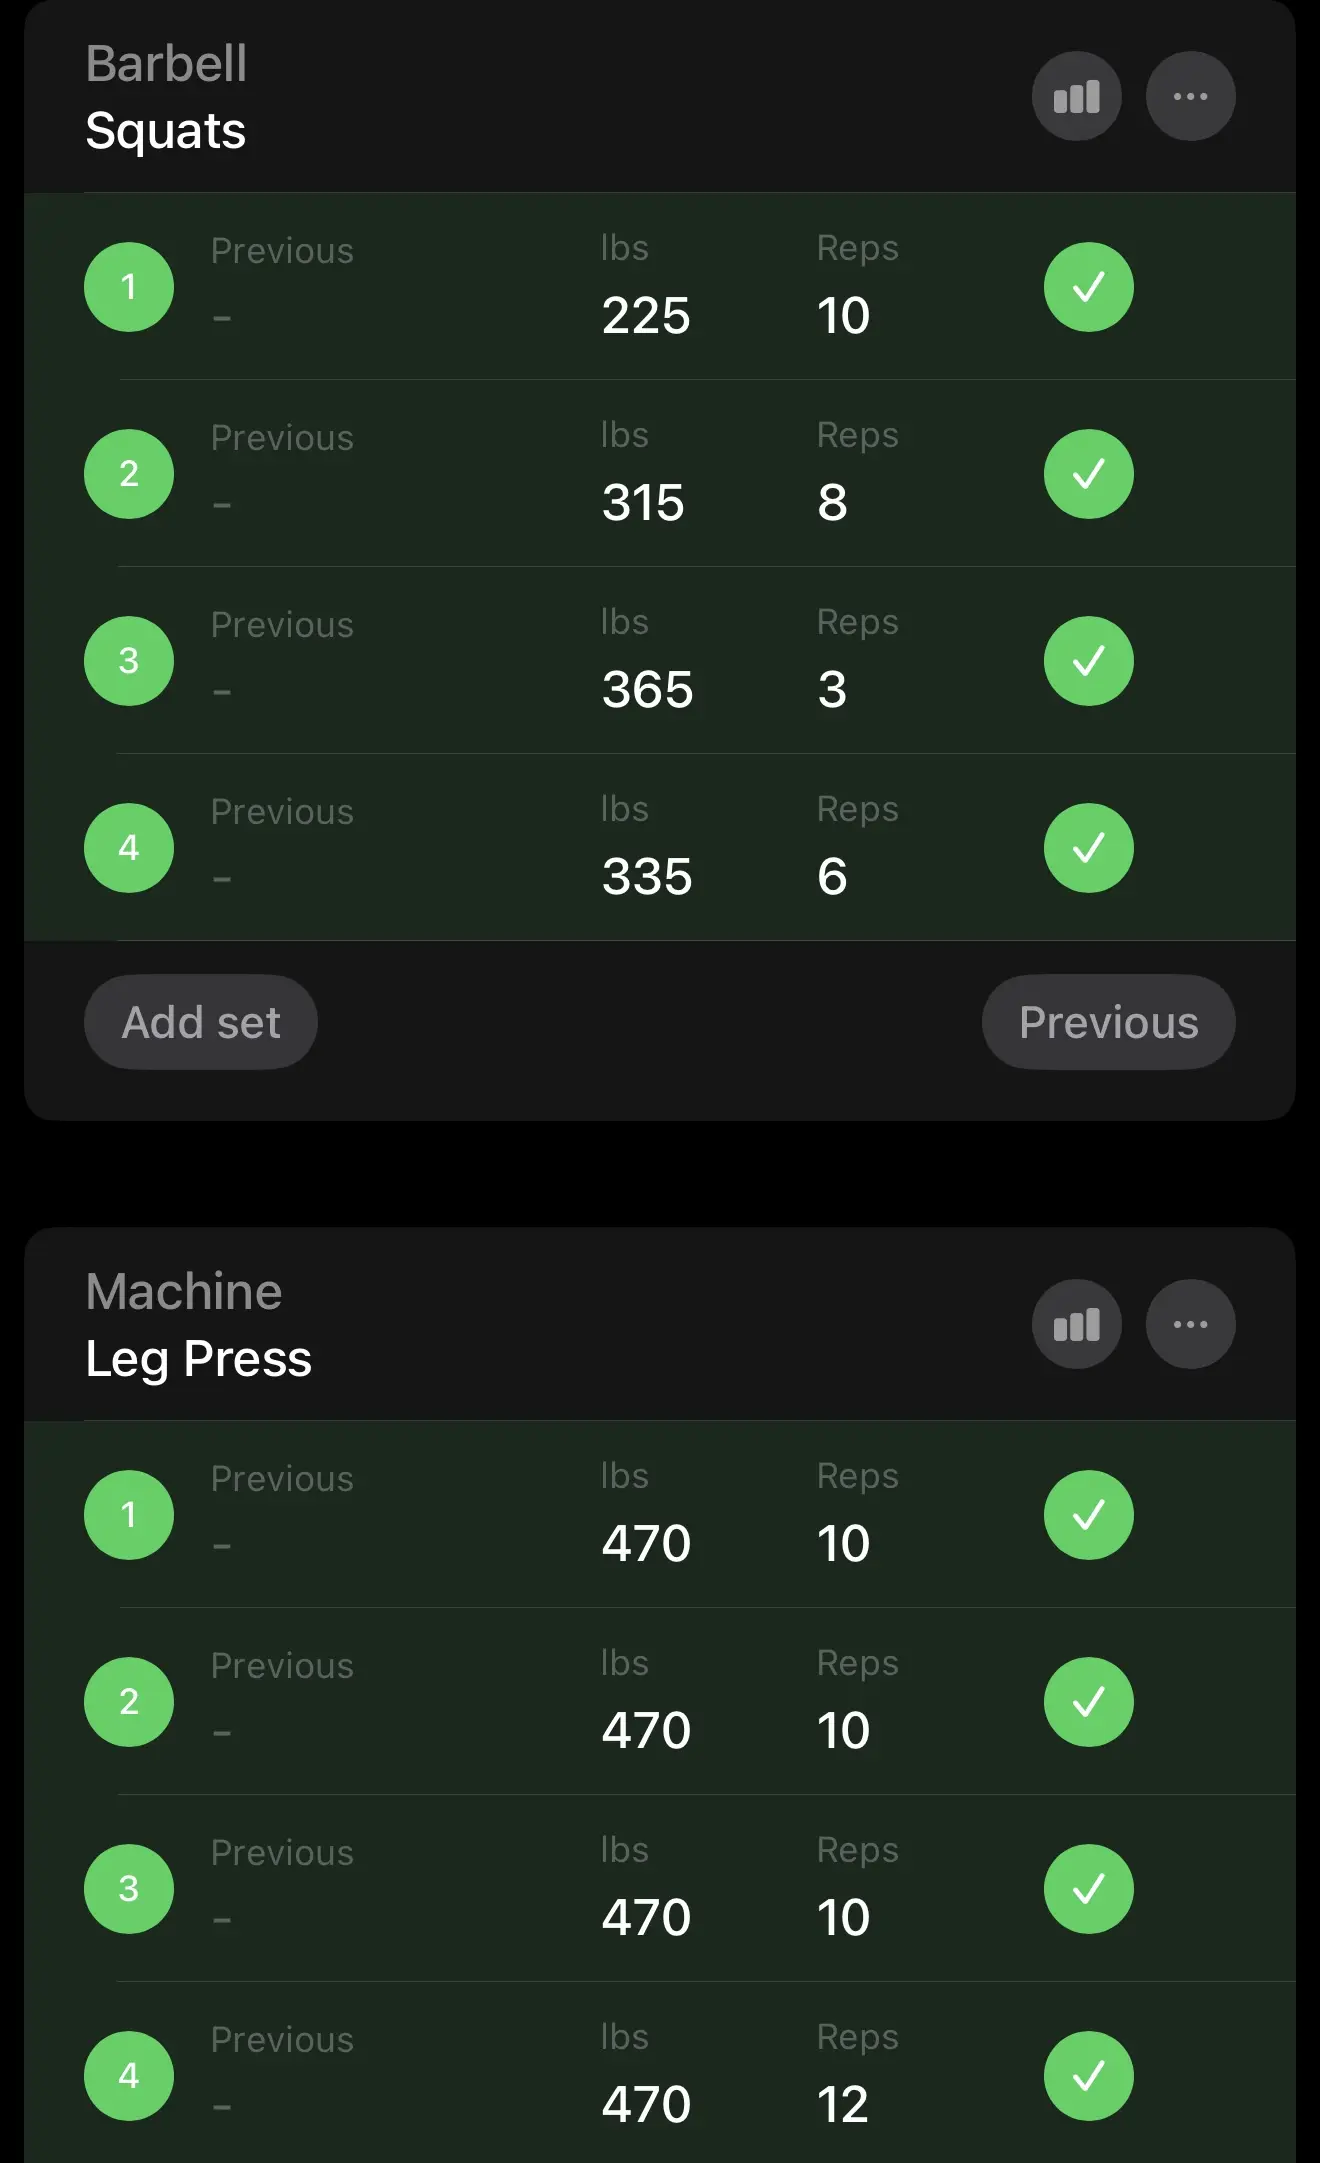Tap set number 4 badge in Leg Press
The width and height of the screenshot is (1320, 2163).
pyautogui.click(x=129, y=2076)
